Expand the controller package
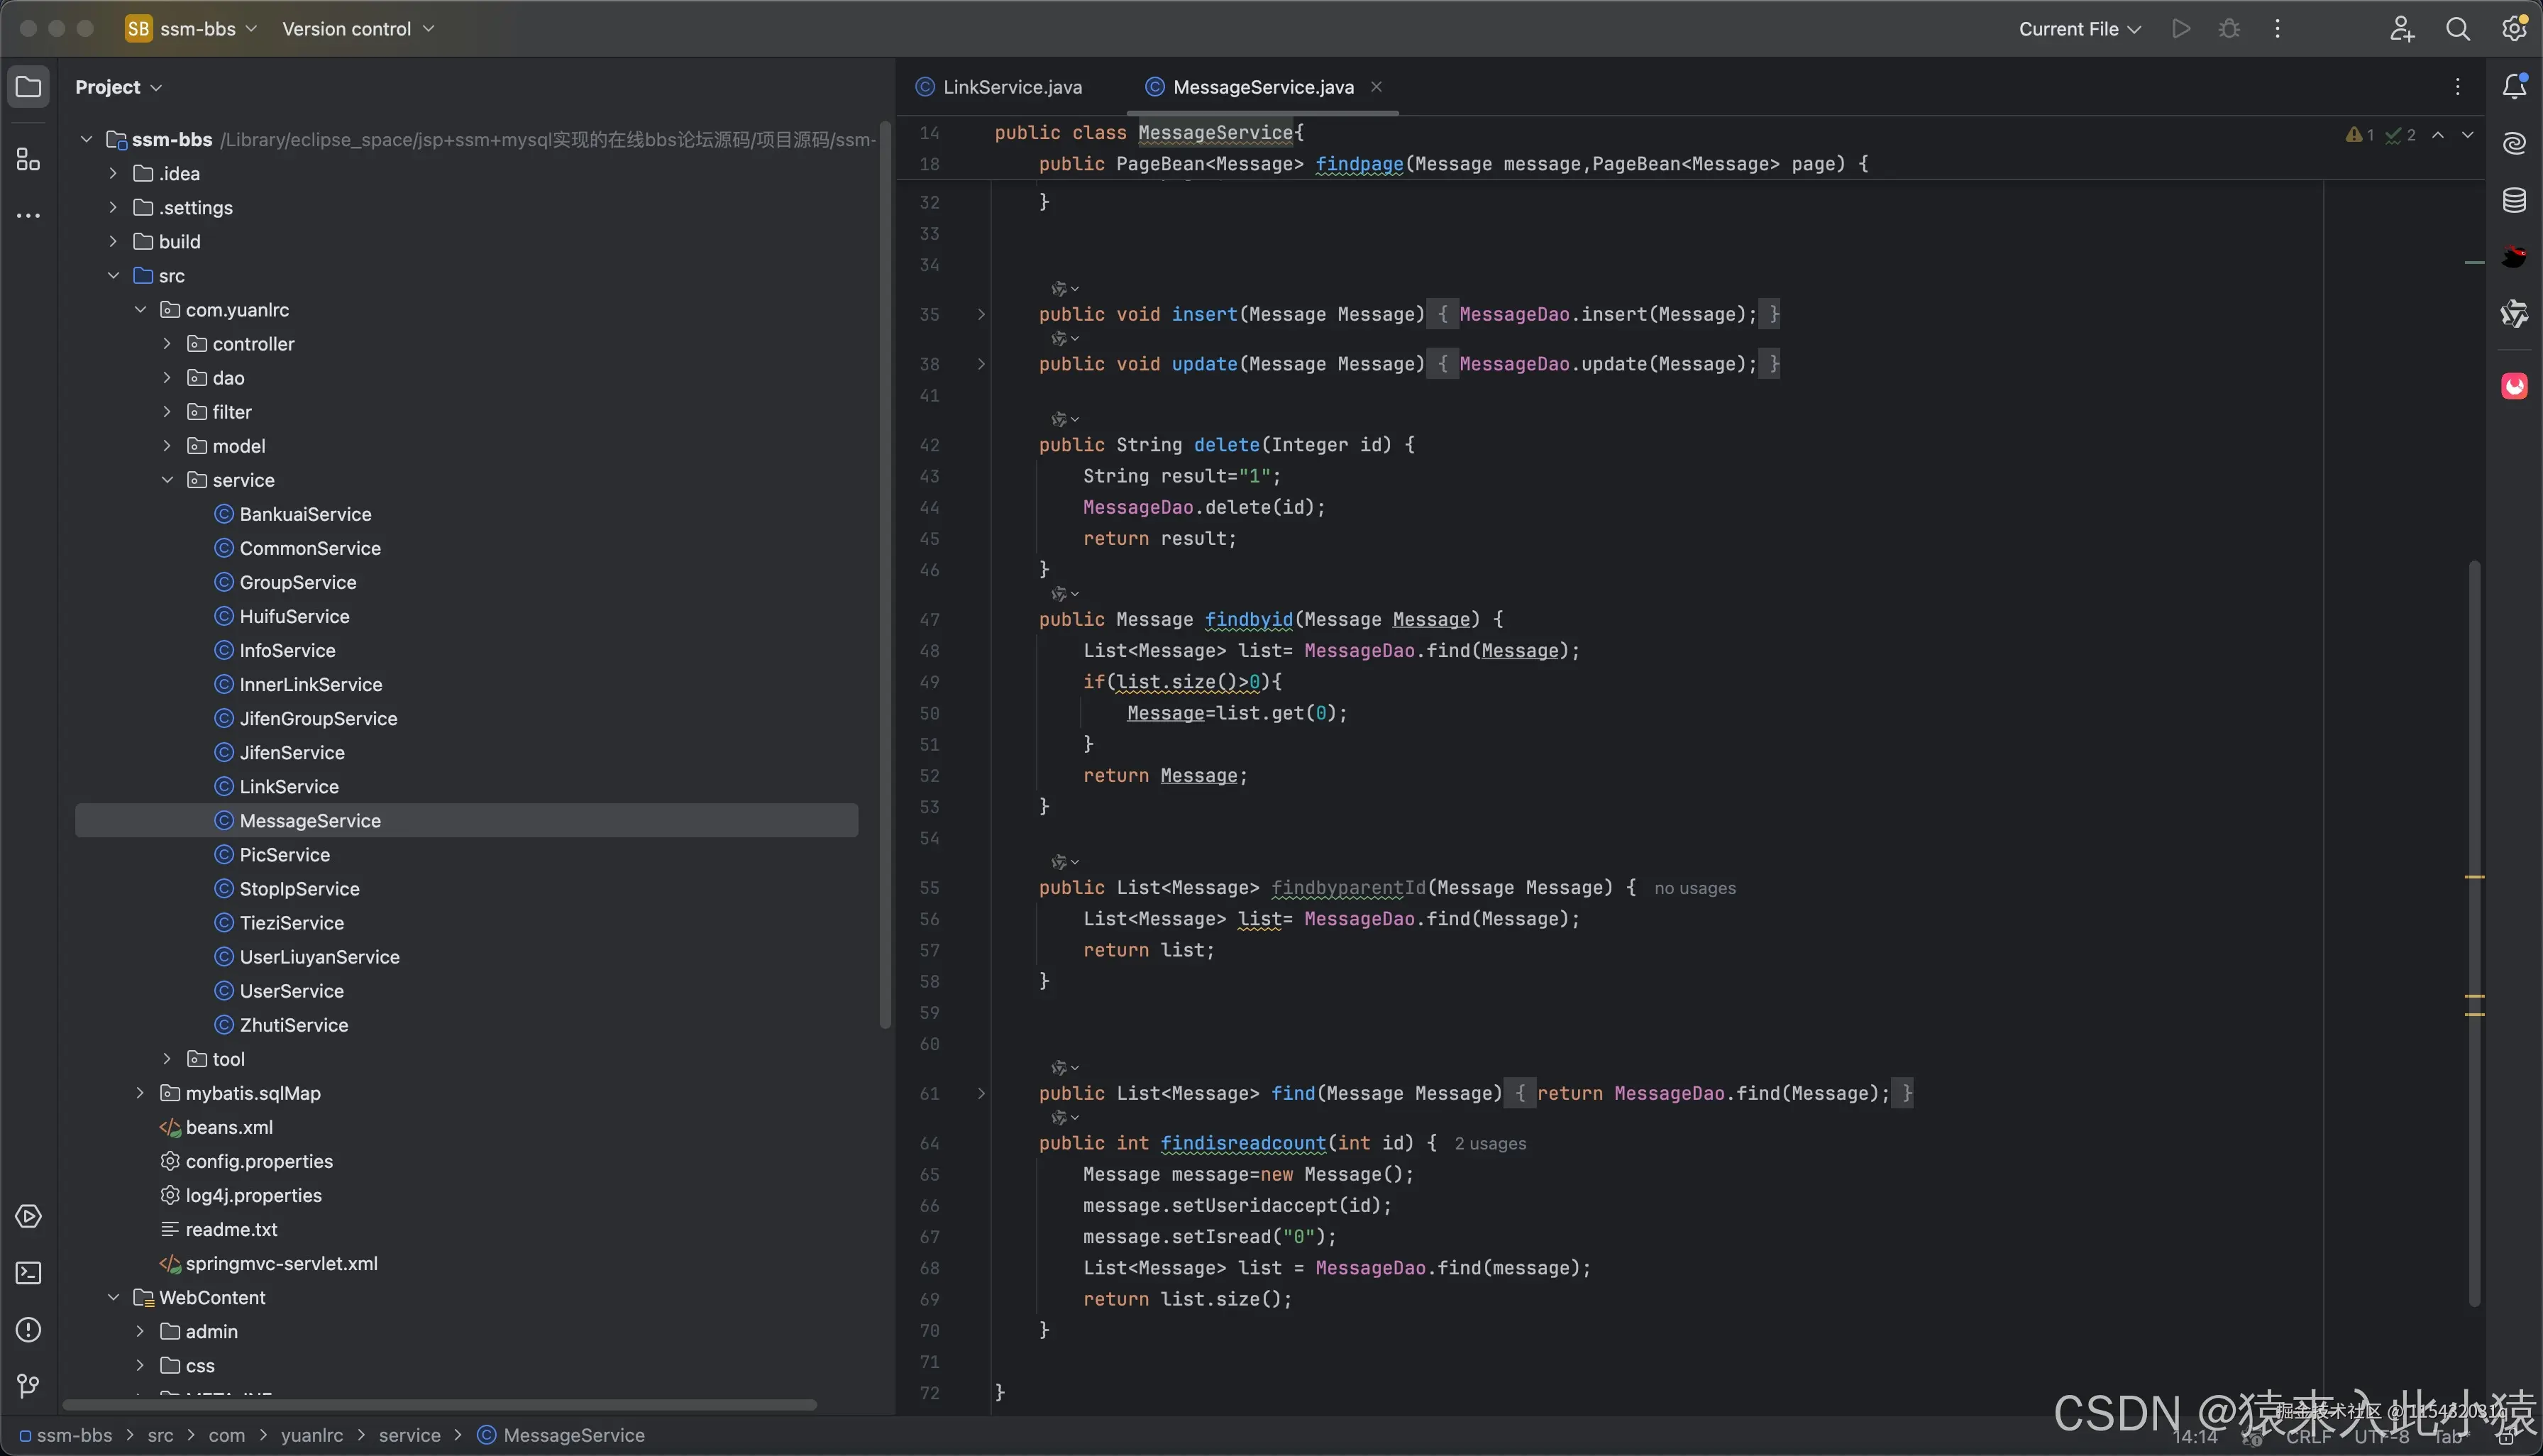The width and height of the screenshot is (2543, 1456). (167, 344)
